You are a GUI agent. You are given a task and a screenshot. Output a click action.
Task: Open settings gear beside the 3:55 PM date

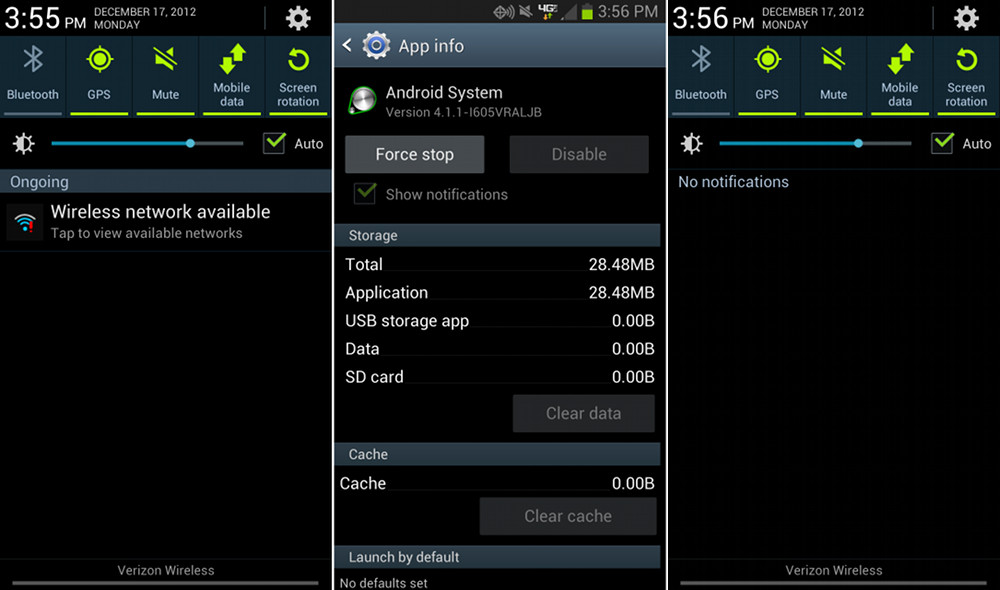(x=298, y=18)
